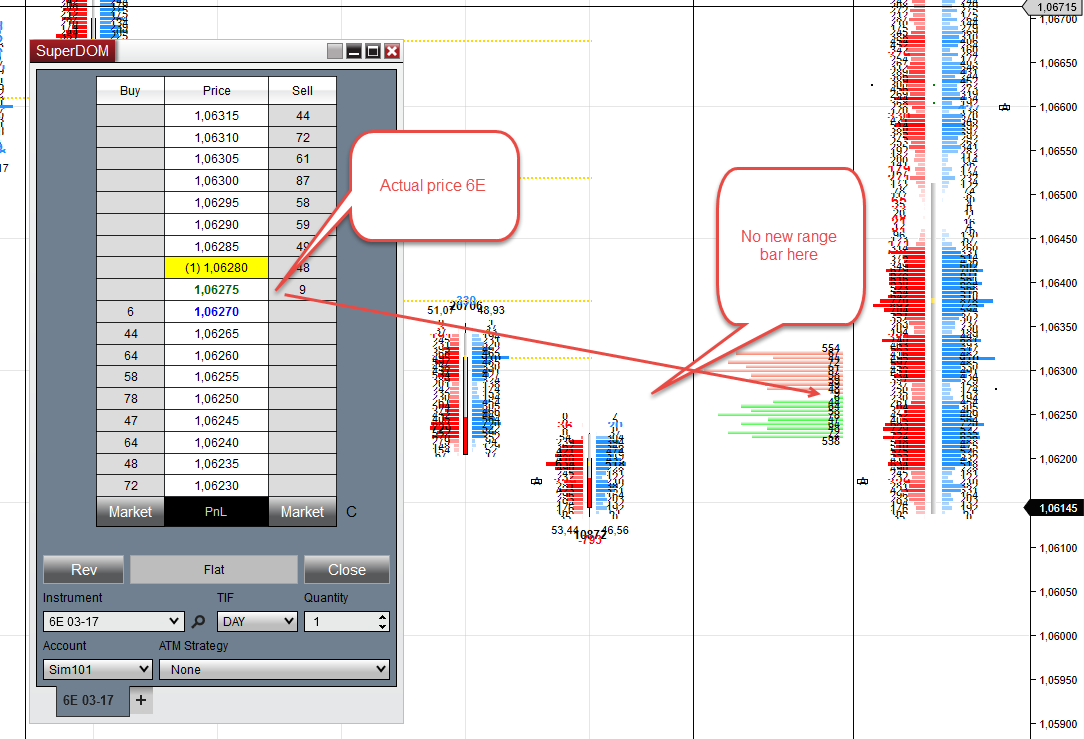Screen dimensions: 1084x739
Task: Open the ATM Strategy dropdown None
Action: pos(274,669)
